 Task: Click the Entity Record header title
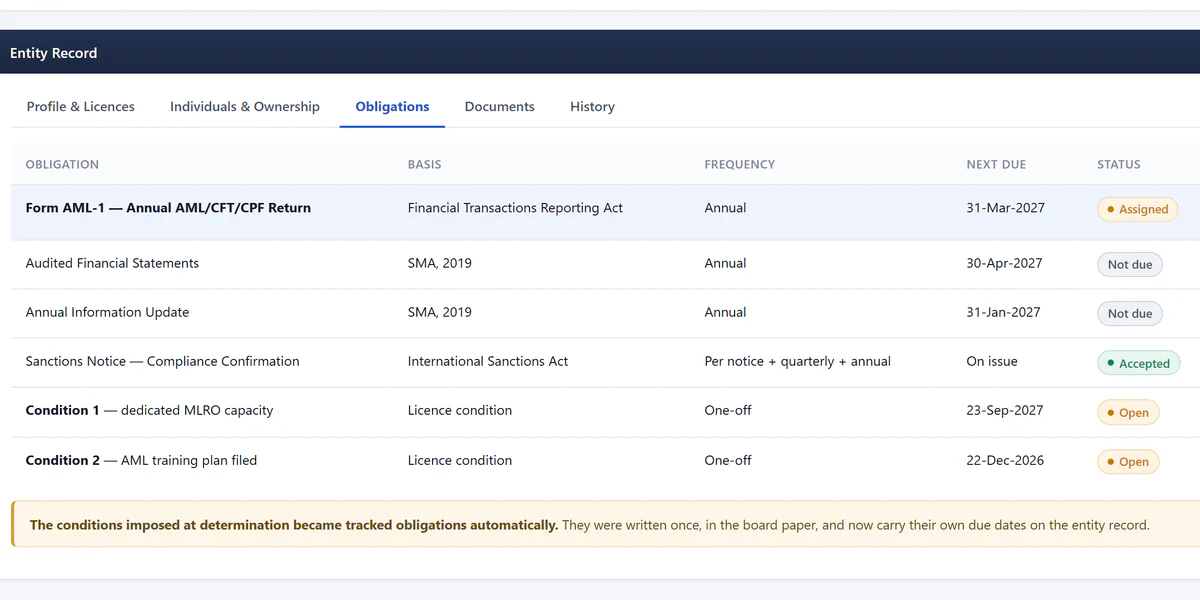[x=53, y=53]
